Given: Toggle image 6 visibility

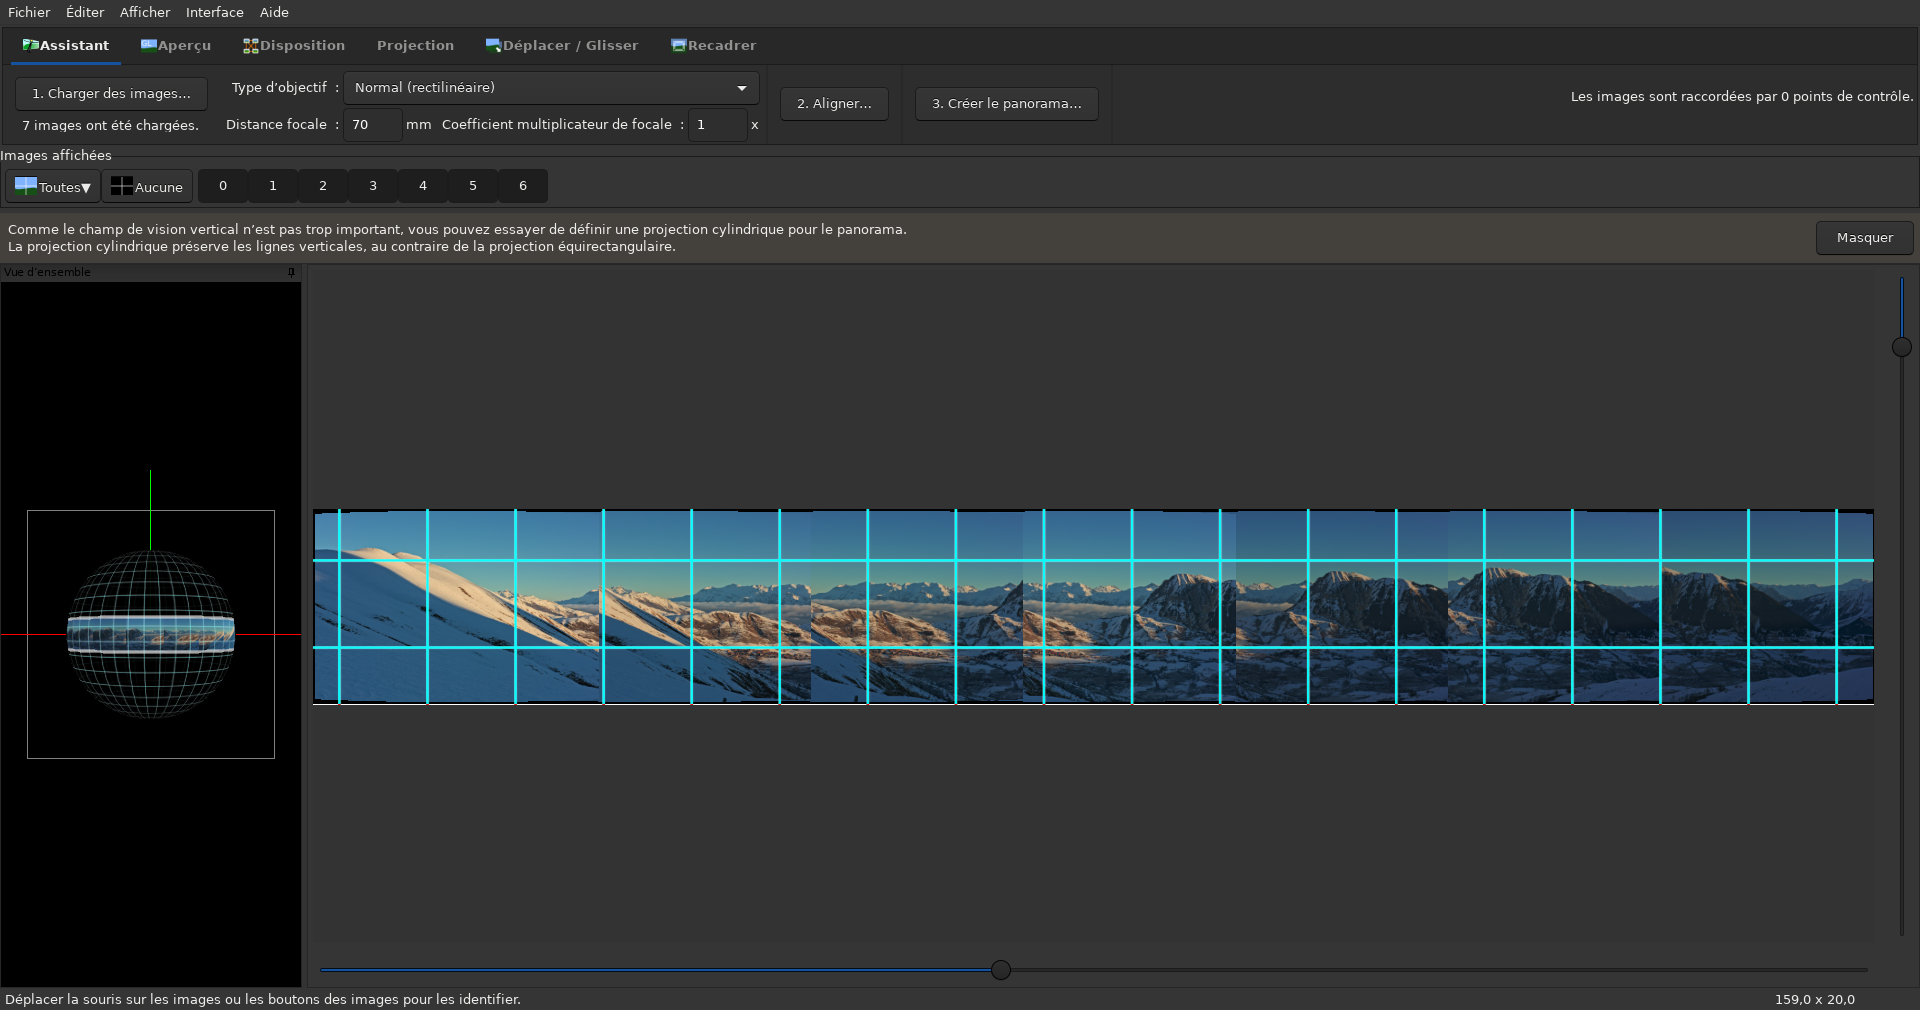Looking at the screenshot, I should tap(523, 186).
